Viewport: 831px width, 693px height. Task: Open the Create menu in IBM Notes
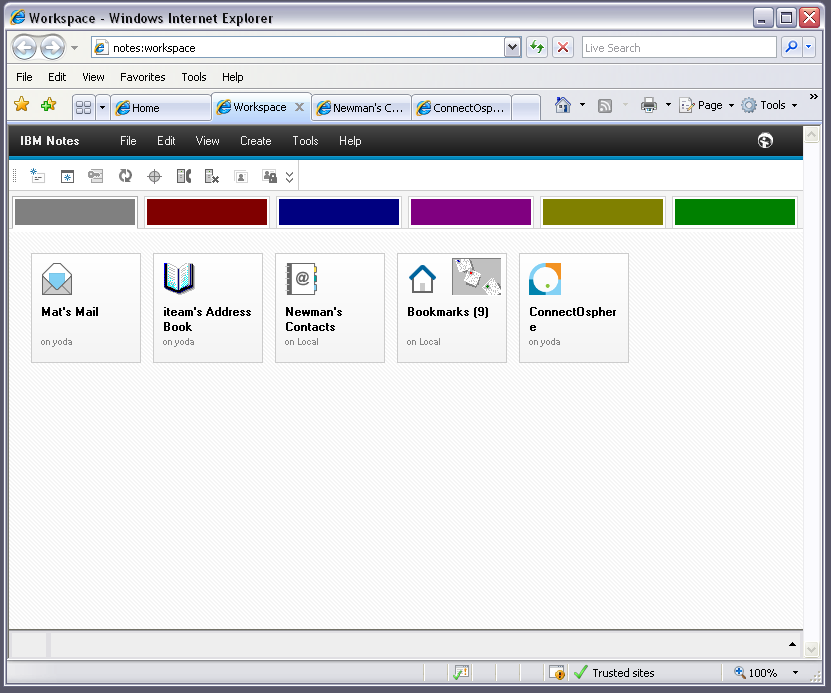tap(255, 141)
